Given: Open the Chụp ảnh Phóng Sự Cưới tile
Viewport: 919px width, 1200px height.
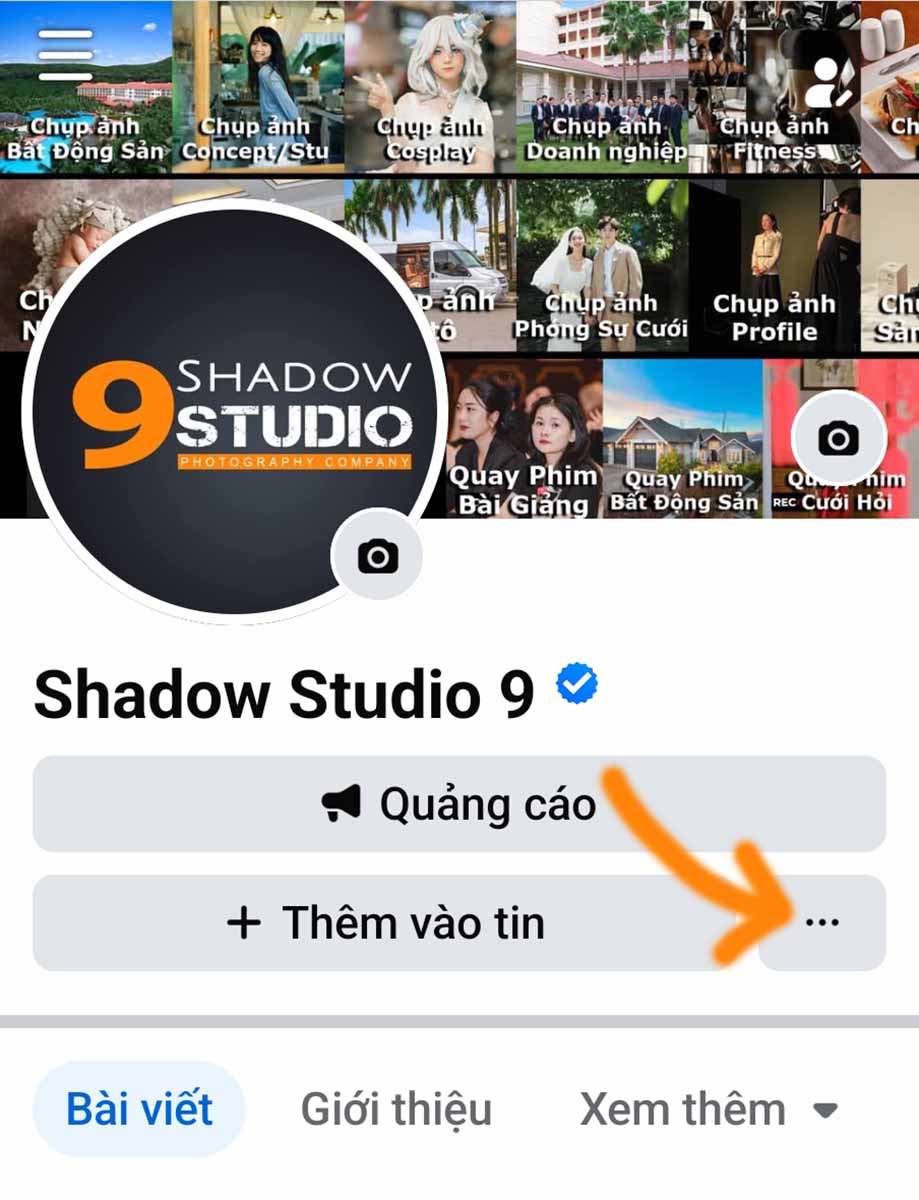Looking at the screenshot, I should (602, 265).
